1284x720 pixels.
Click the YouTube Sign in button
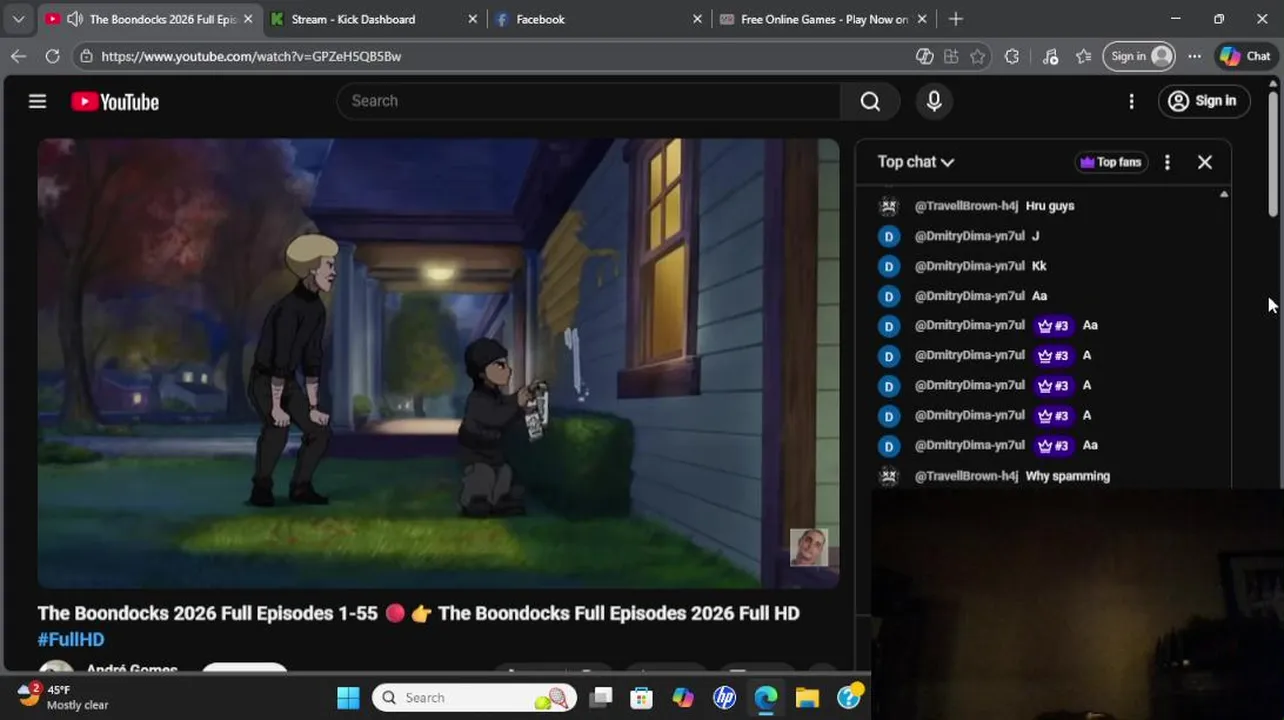tap(1204, 101)
